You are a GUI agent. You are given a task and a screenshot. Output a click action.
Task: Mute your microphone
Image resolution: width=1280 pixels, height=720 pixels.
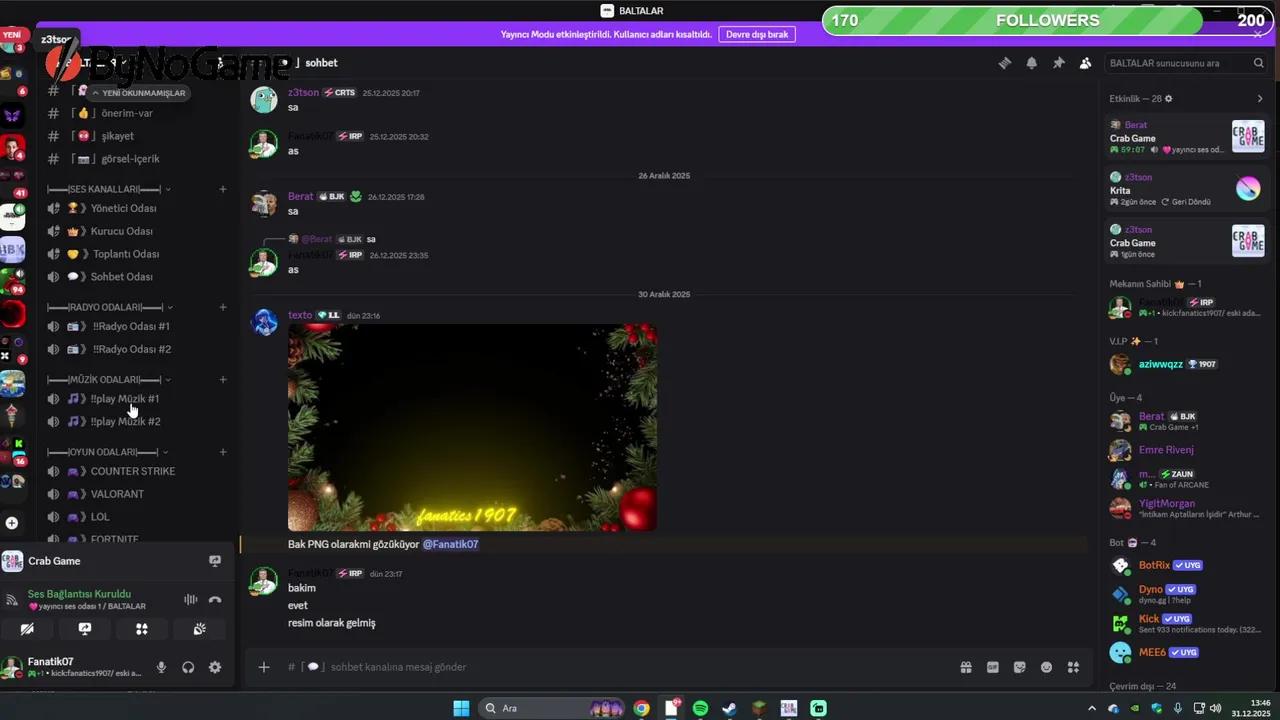161,667
